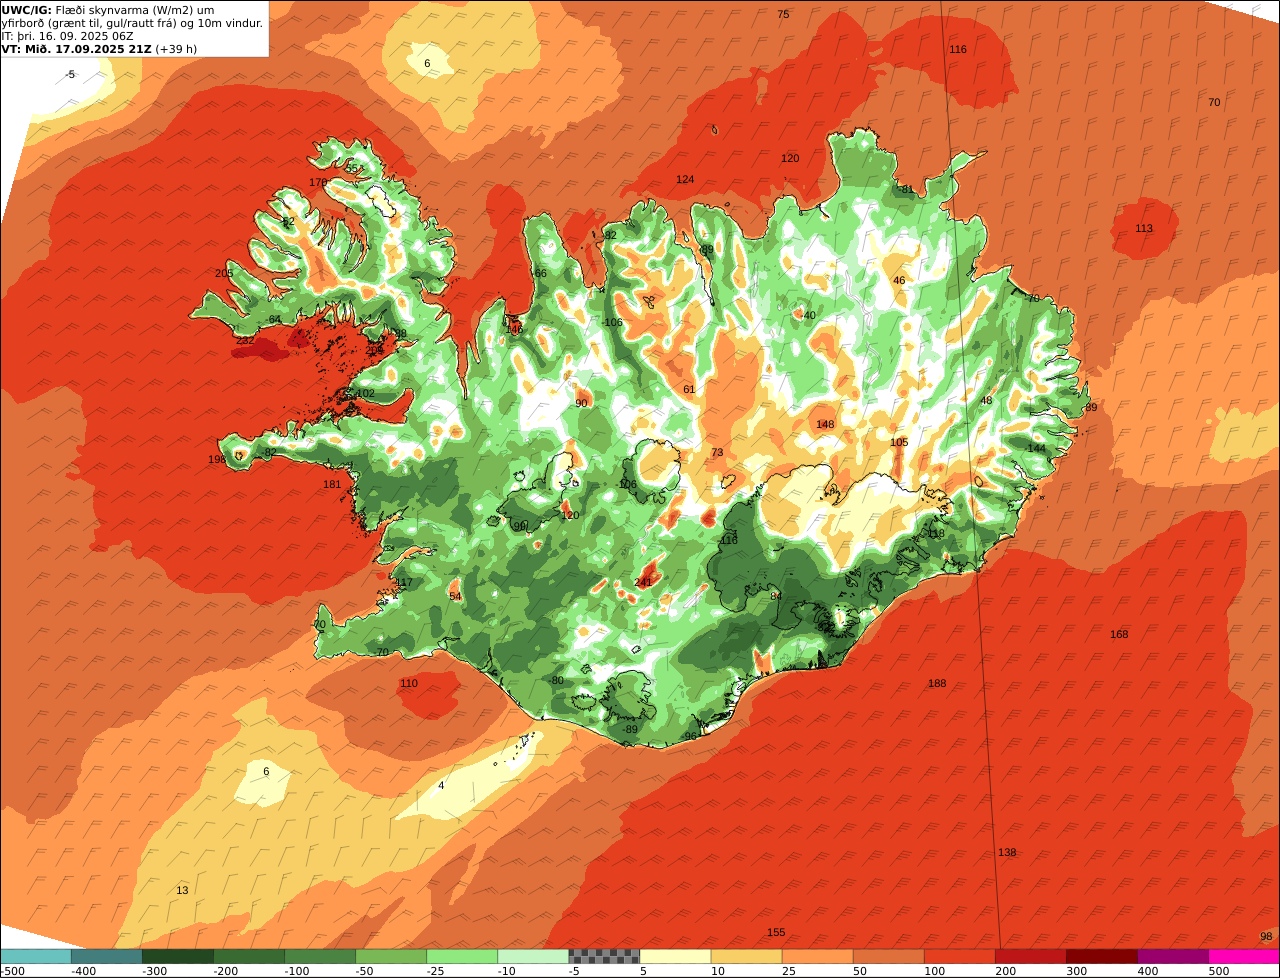Image resolution: width=1280 pixels, height=978 pixels.
Task: Click the map value '168'
Action: pos(1119,634)
